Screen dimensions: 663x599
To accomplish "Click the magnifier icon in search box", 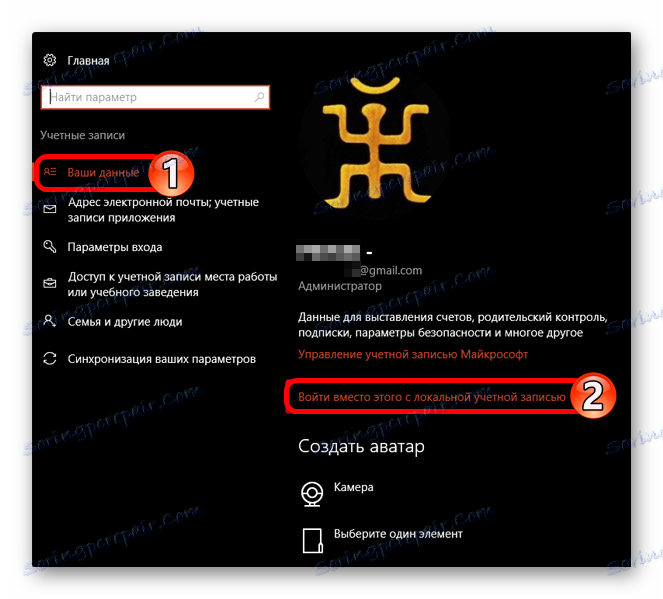I will 259,97.
